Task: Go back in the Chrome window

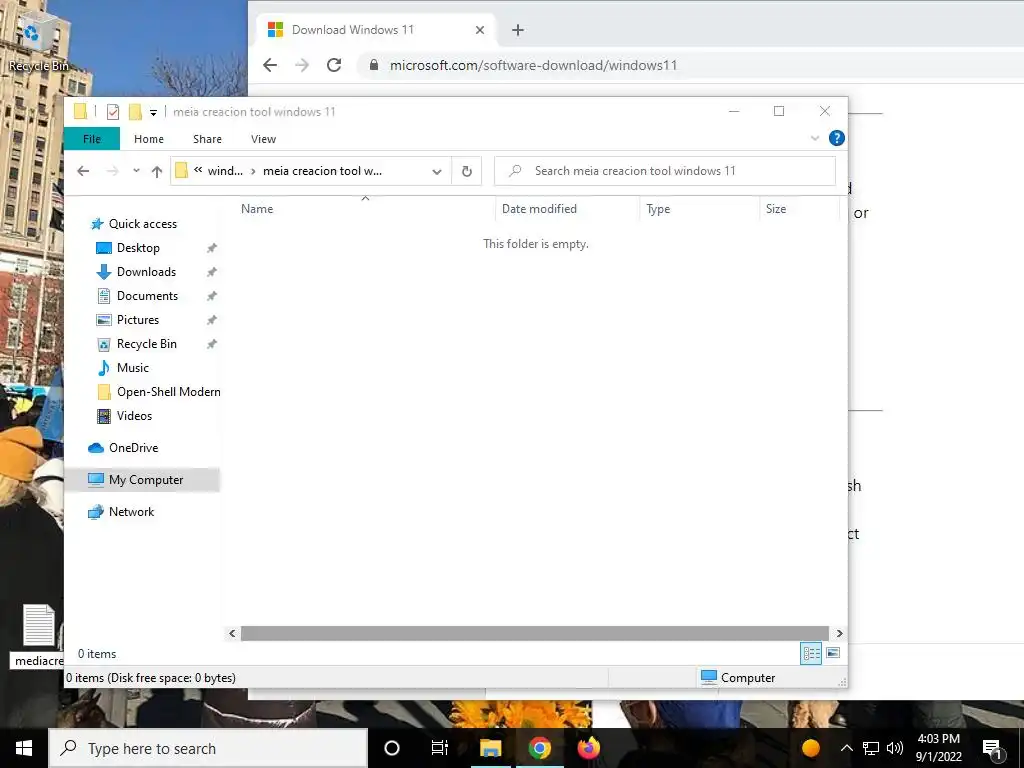Action: [270, 65]
